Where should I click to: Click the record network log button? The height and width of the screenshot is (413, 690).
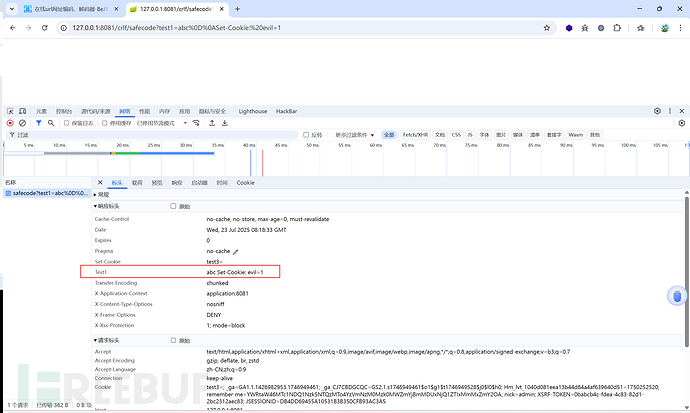click(10, 123)
